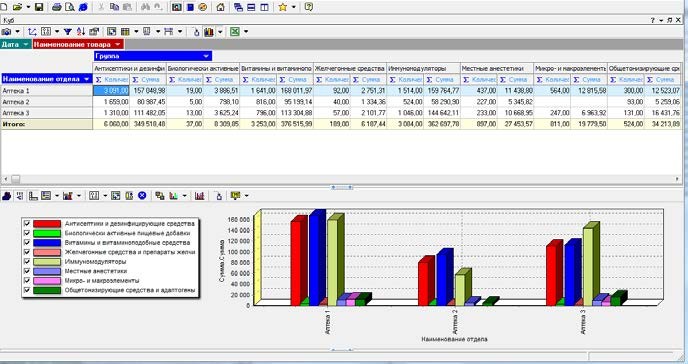Uncheck Микро- и макроэлементы legend checkbox

tap(27, 281)
